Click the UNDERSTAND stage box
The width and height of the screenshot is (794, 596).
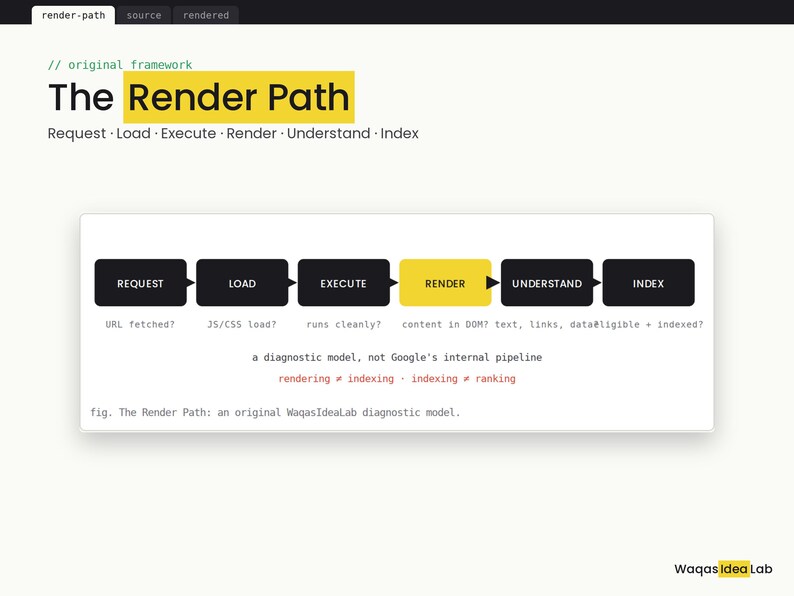[547, 283]
